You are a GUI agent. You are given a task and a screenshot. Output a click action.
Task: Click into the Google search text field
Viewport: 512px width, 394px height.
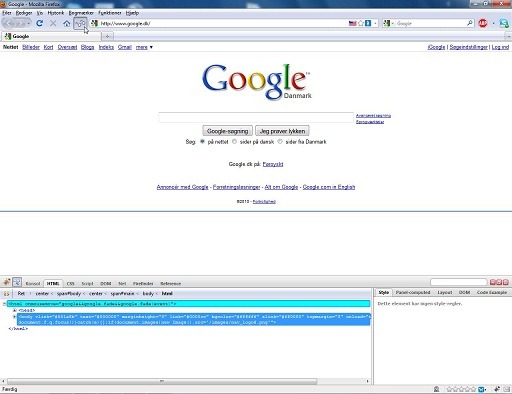point(256,118)
